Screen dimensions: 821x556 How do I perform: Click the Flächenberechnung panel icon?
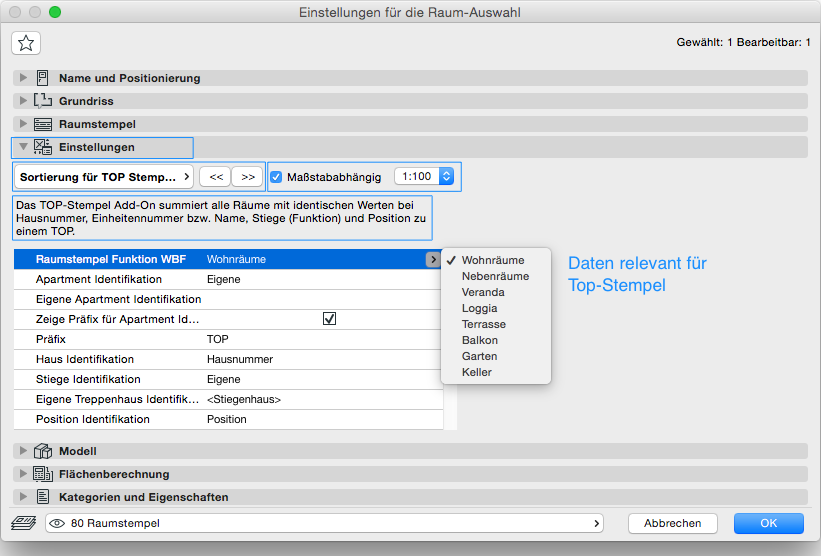(x=42, y=474)
